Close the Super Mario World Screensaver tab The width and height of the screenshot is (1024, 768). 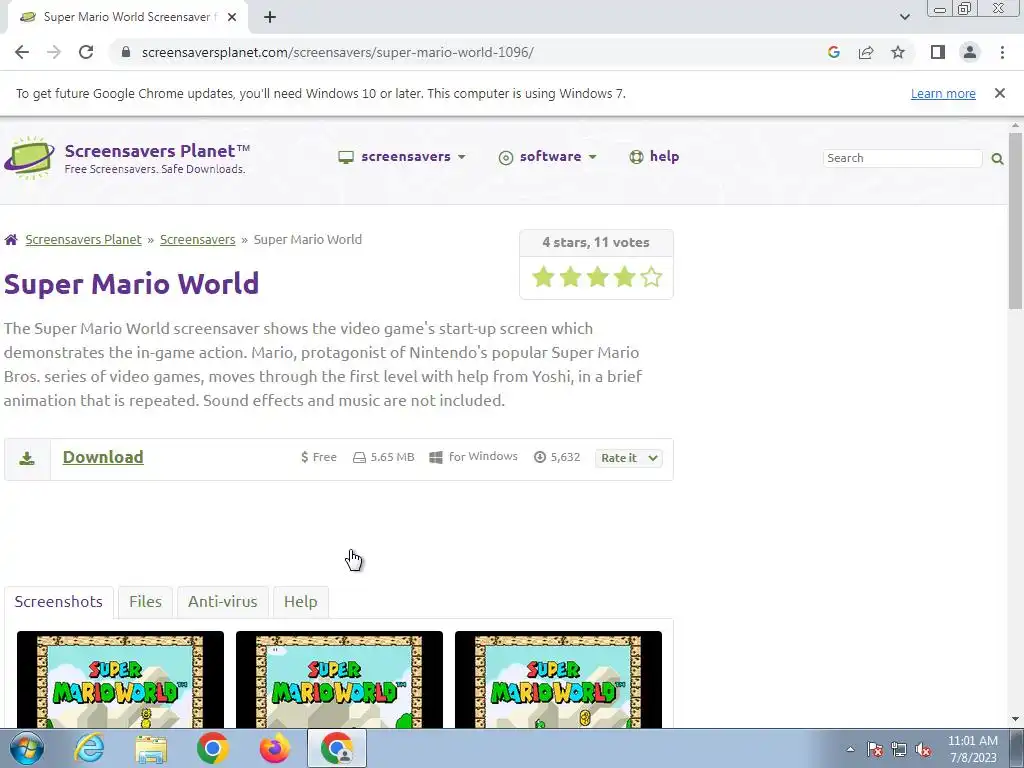[232, 17]
